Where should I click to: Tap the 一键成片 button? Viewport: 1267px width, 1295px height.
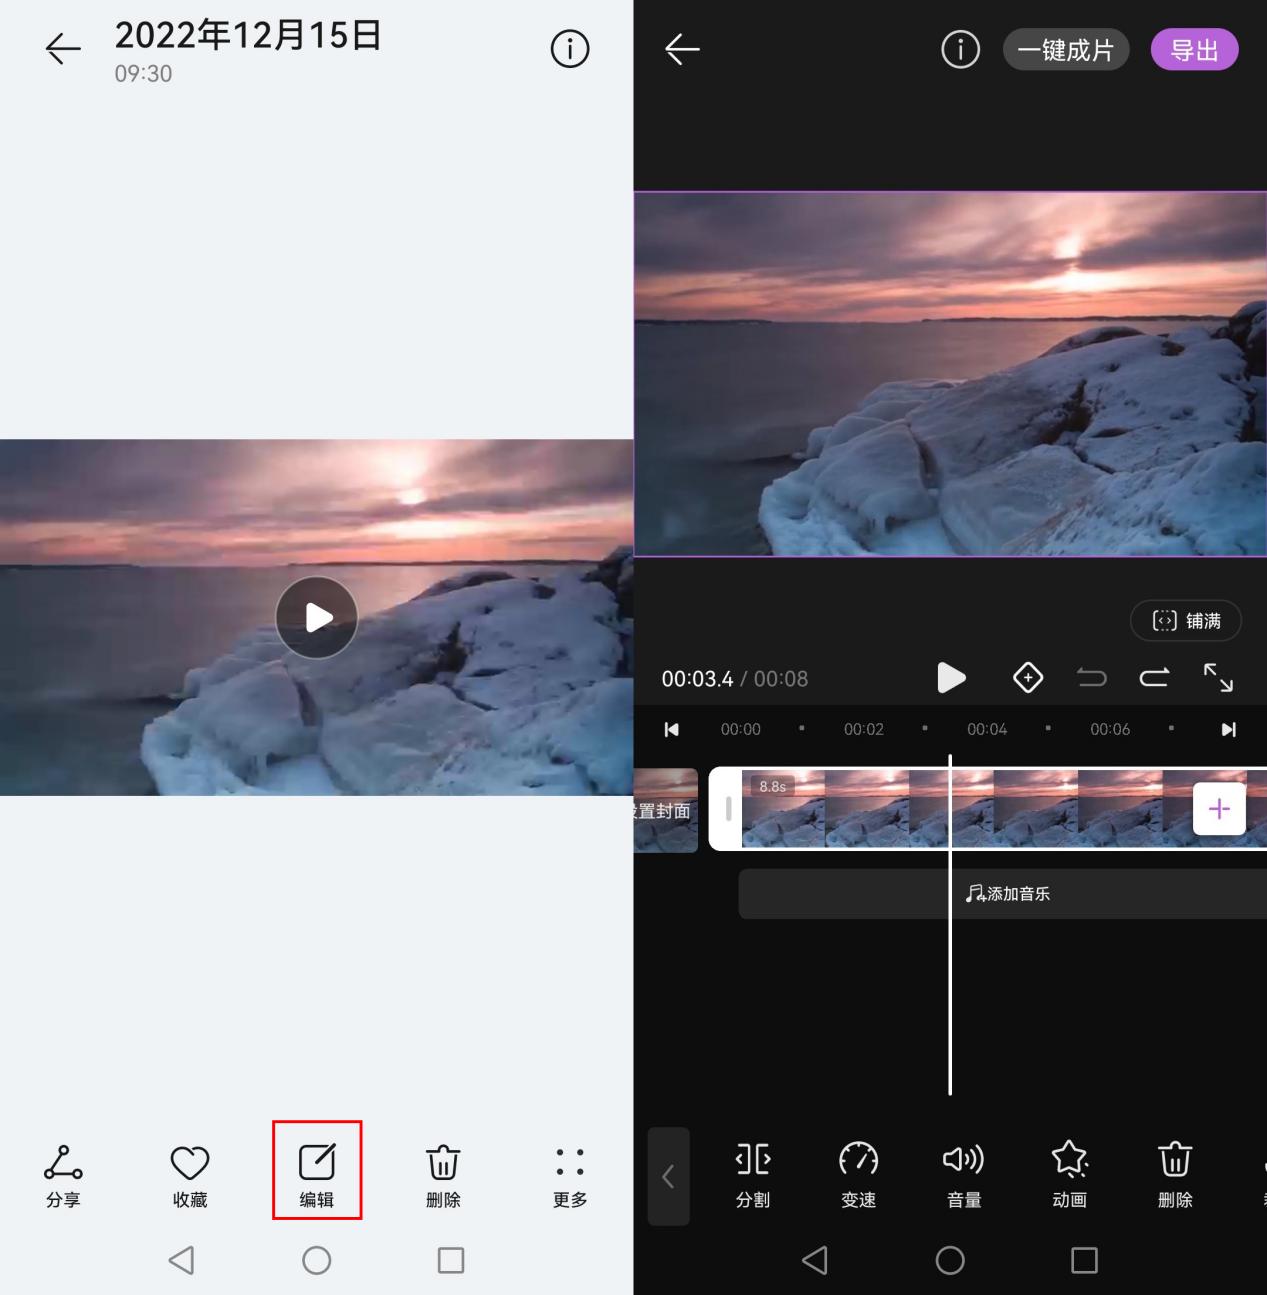[1066, 49]
